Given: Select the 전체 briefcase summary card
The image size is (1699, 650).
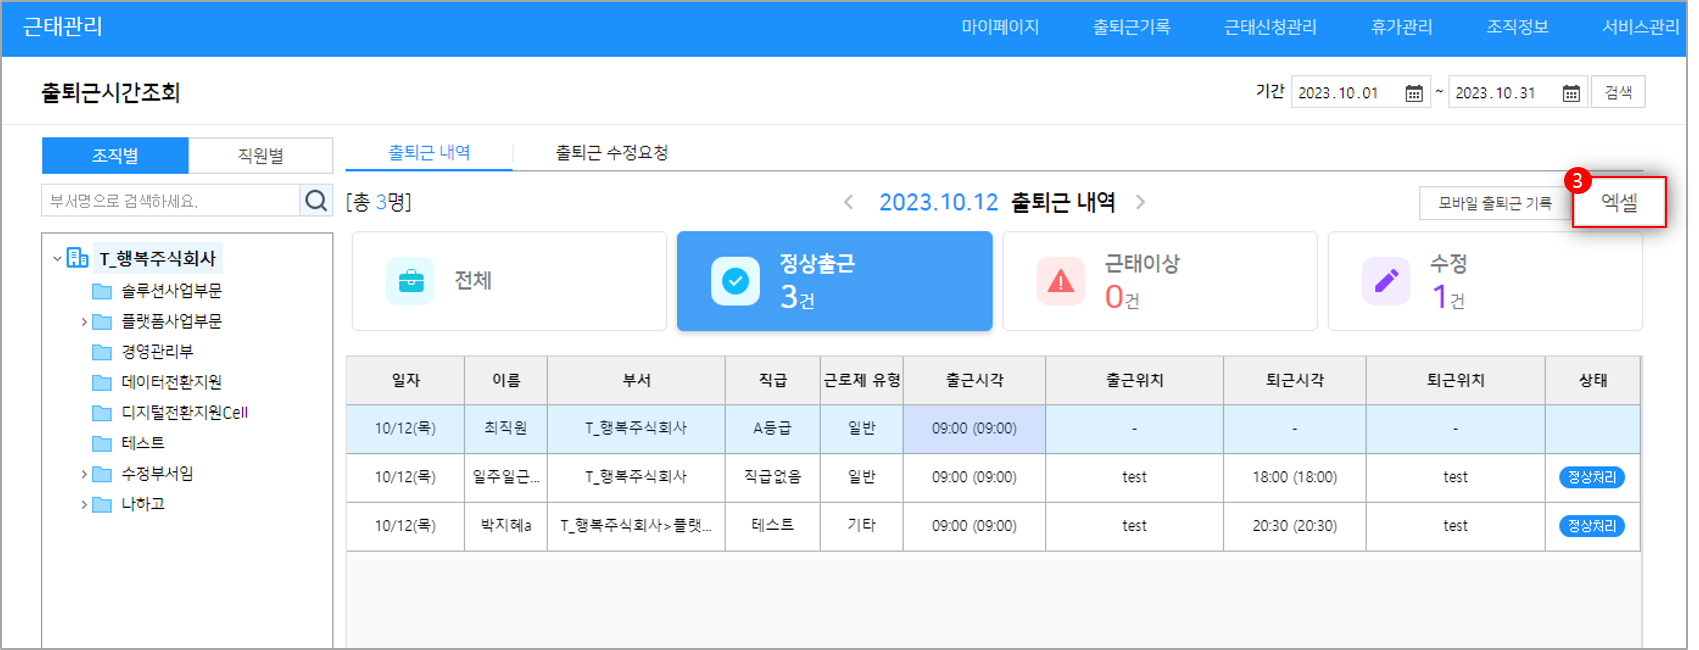Looking at the screenshot, I should (509, 281).
